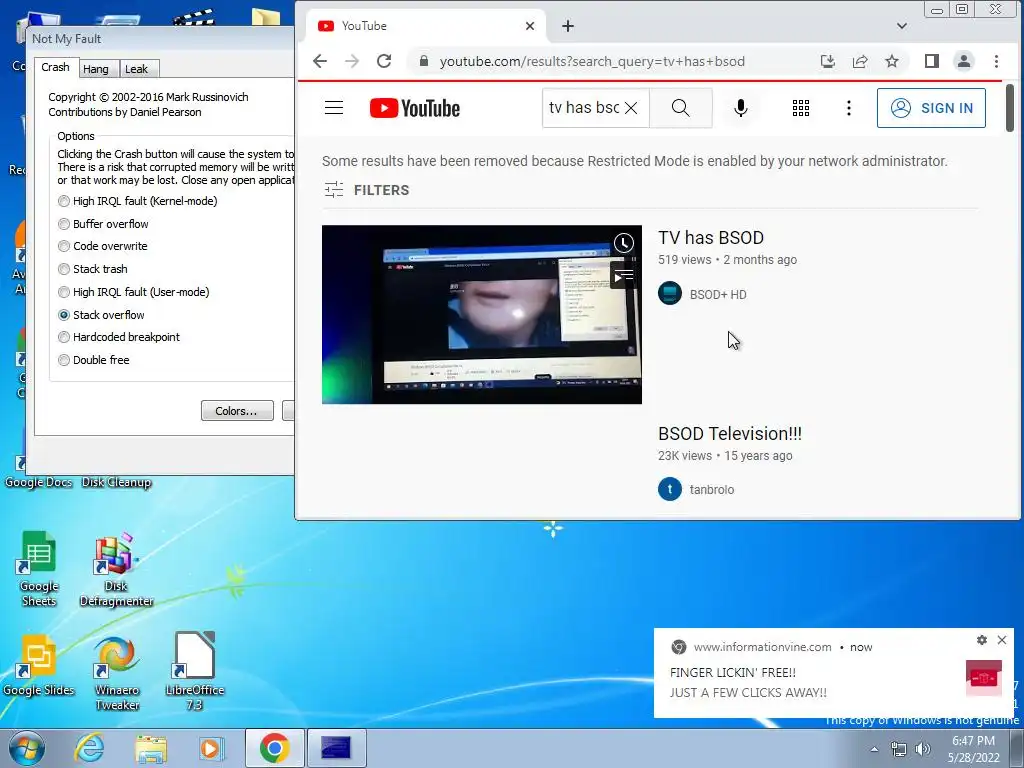The height and width of the screenshot is (768, 1024).
Task: Open the YouTube hamburger guide menu
Action: tap(334, 108)
